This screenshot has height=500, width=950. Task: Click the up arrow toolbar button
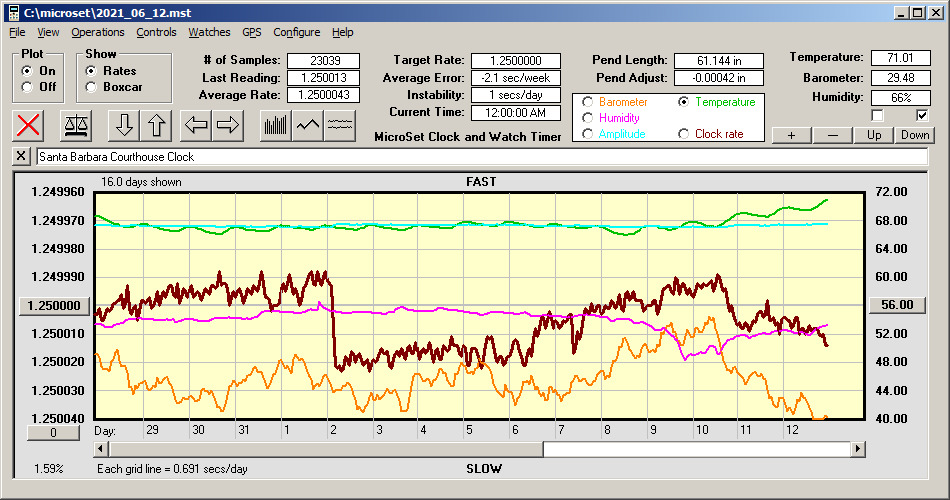(x=156, y=125)
